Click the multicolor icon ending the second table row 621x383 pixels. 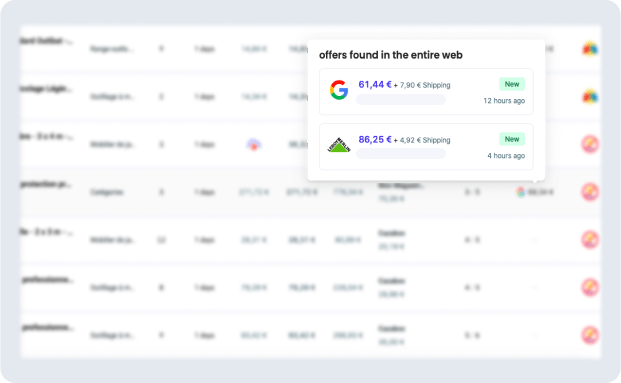[x=590, y=97]
